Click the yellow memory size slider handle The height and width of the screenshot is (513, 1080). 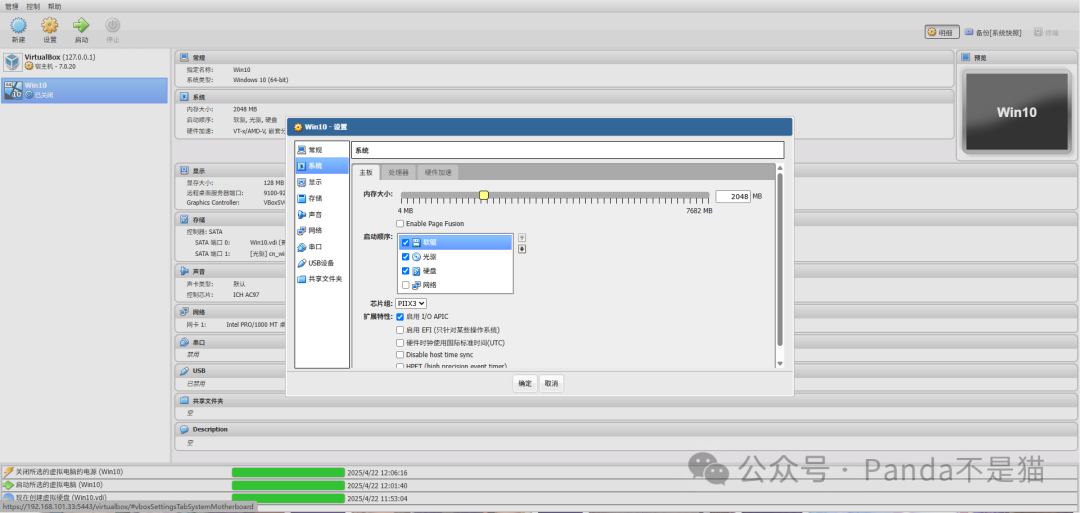tap(484, 196)
